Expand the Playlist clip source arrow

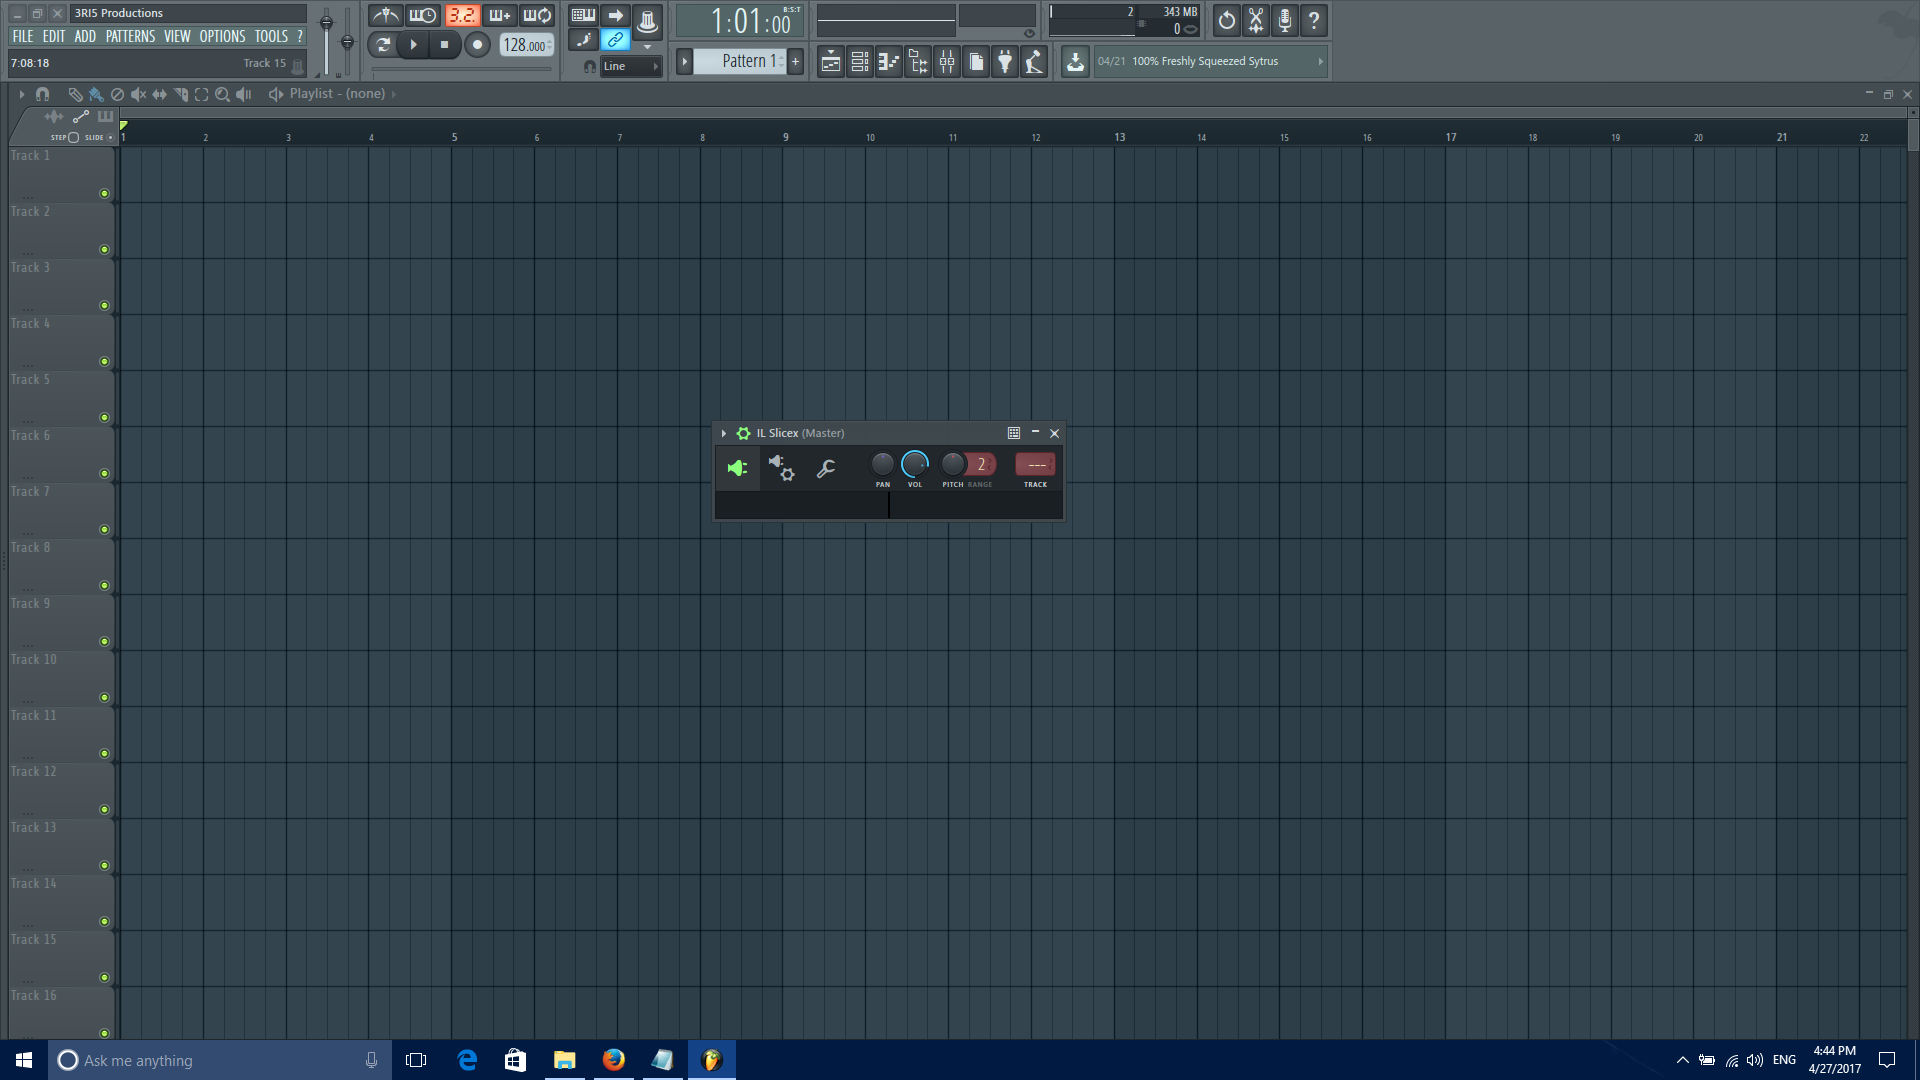point(394,94)
